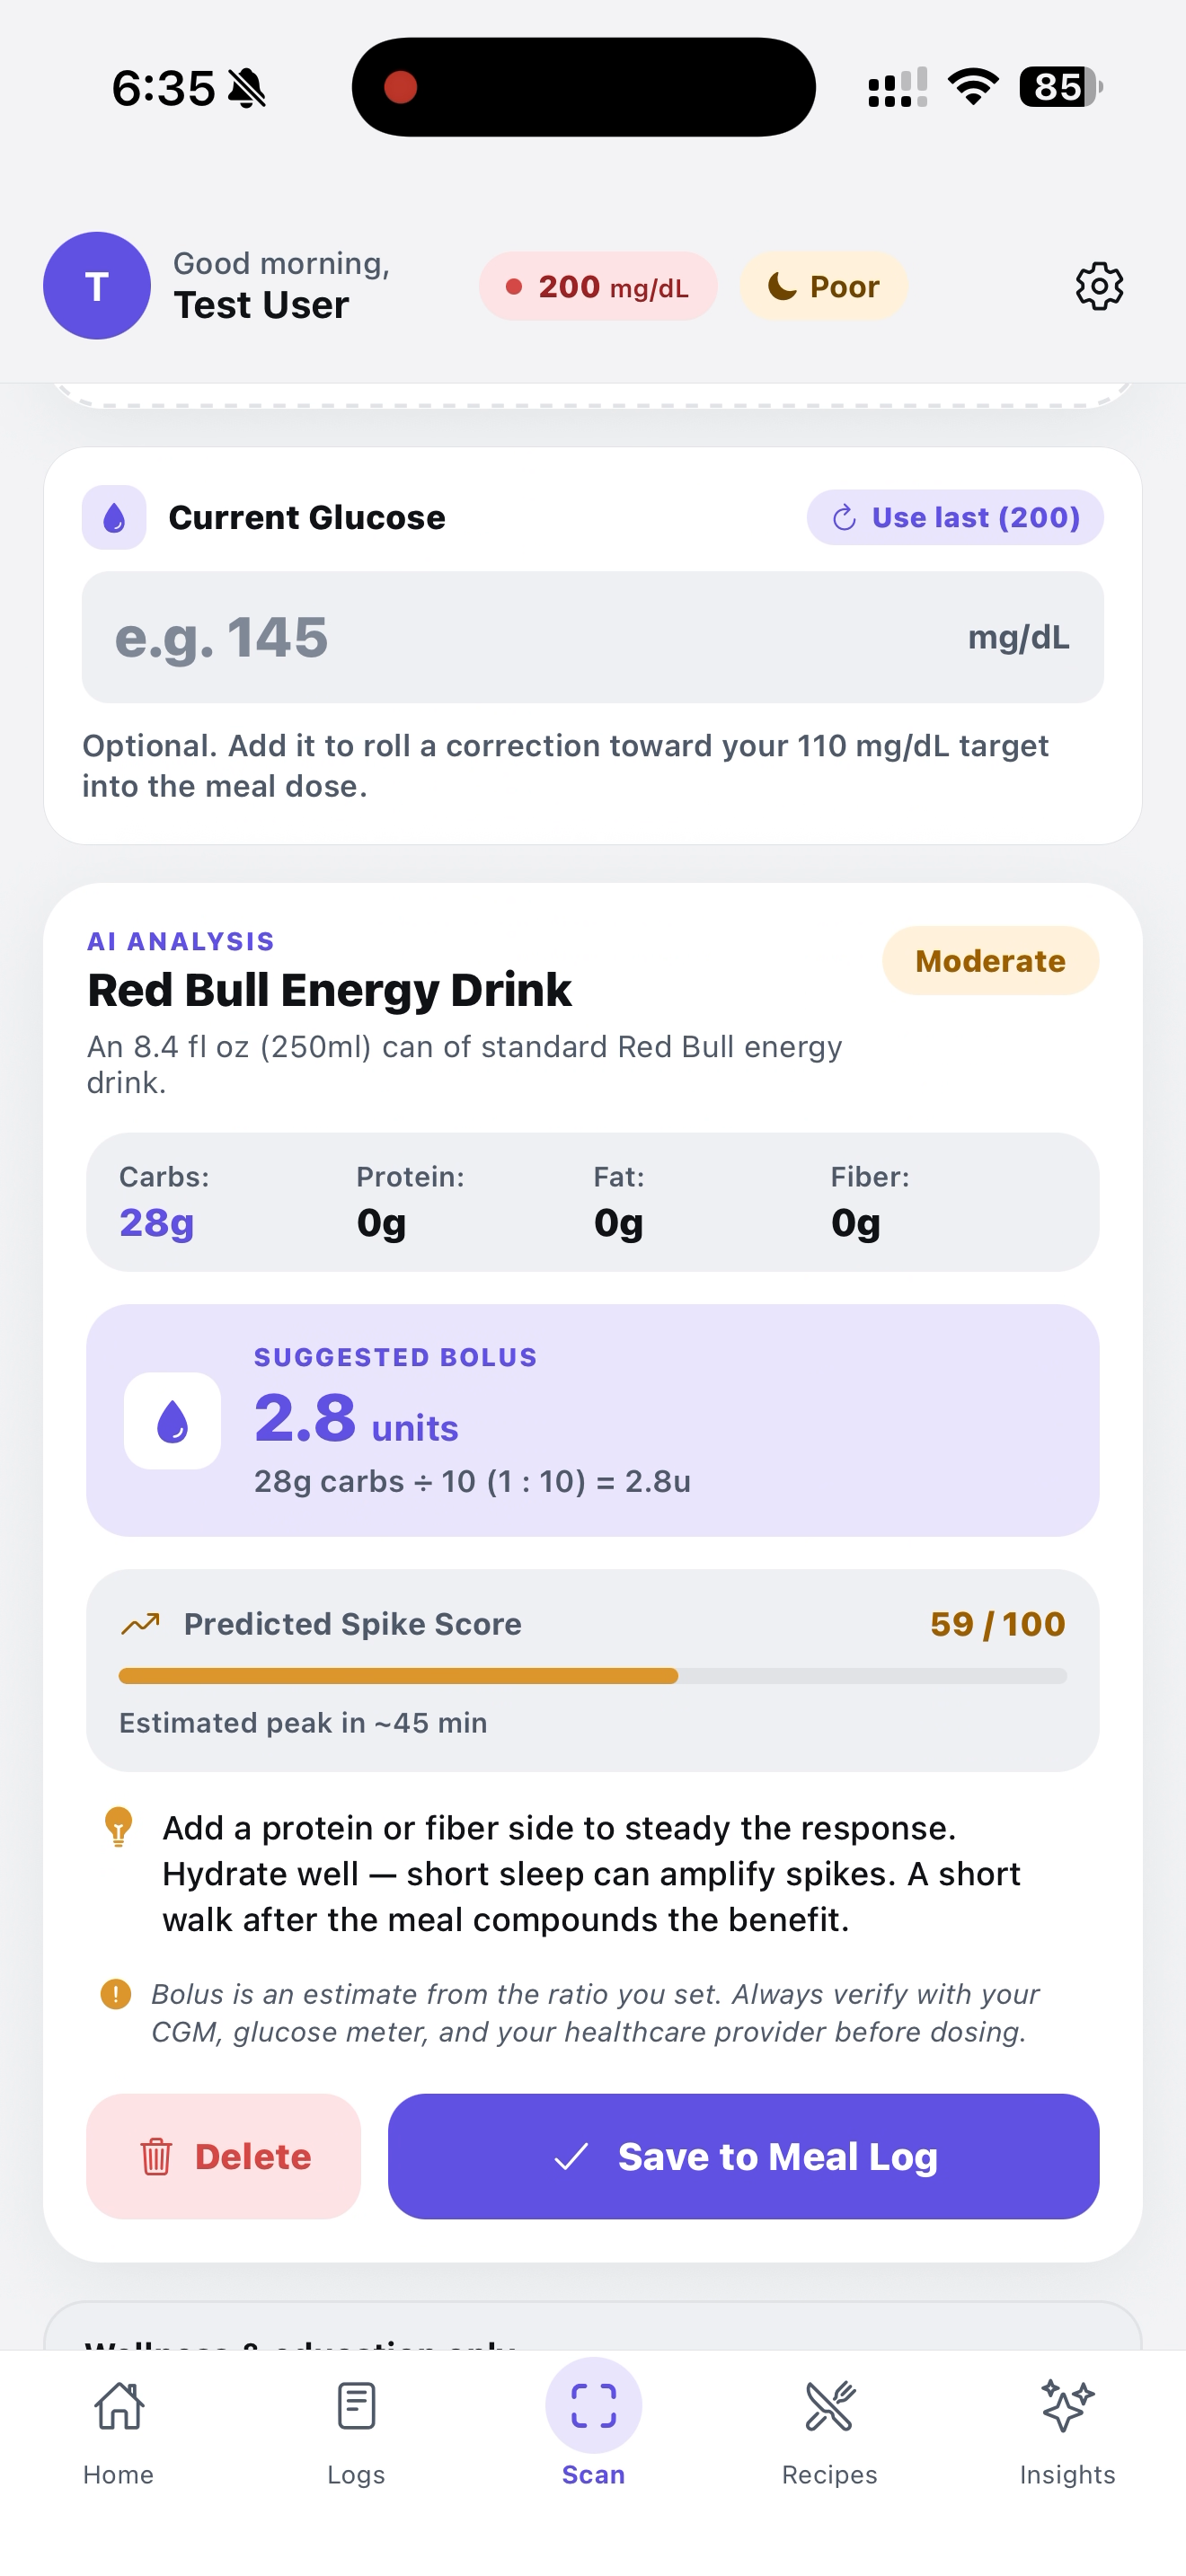Tap the suggested bolus droplet icon
The height and width of the screenshot is (2576, 1186).
172,1420
